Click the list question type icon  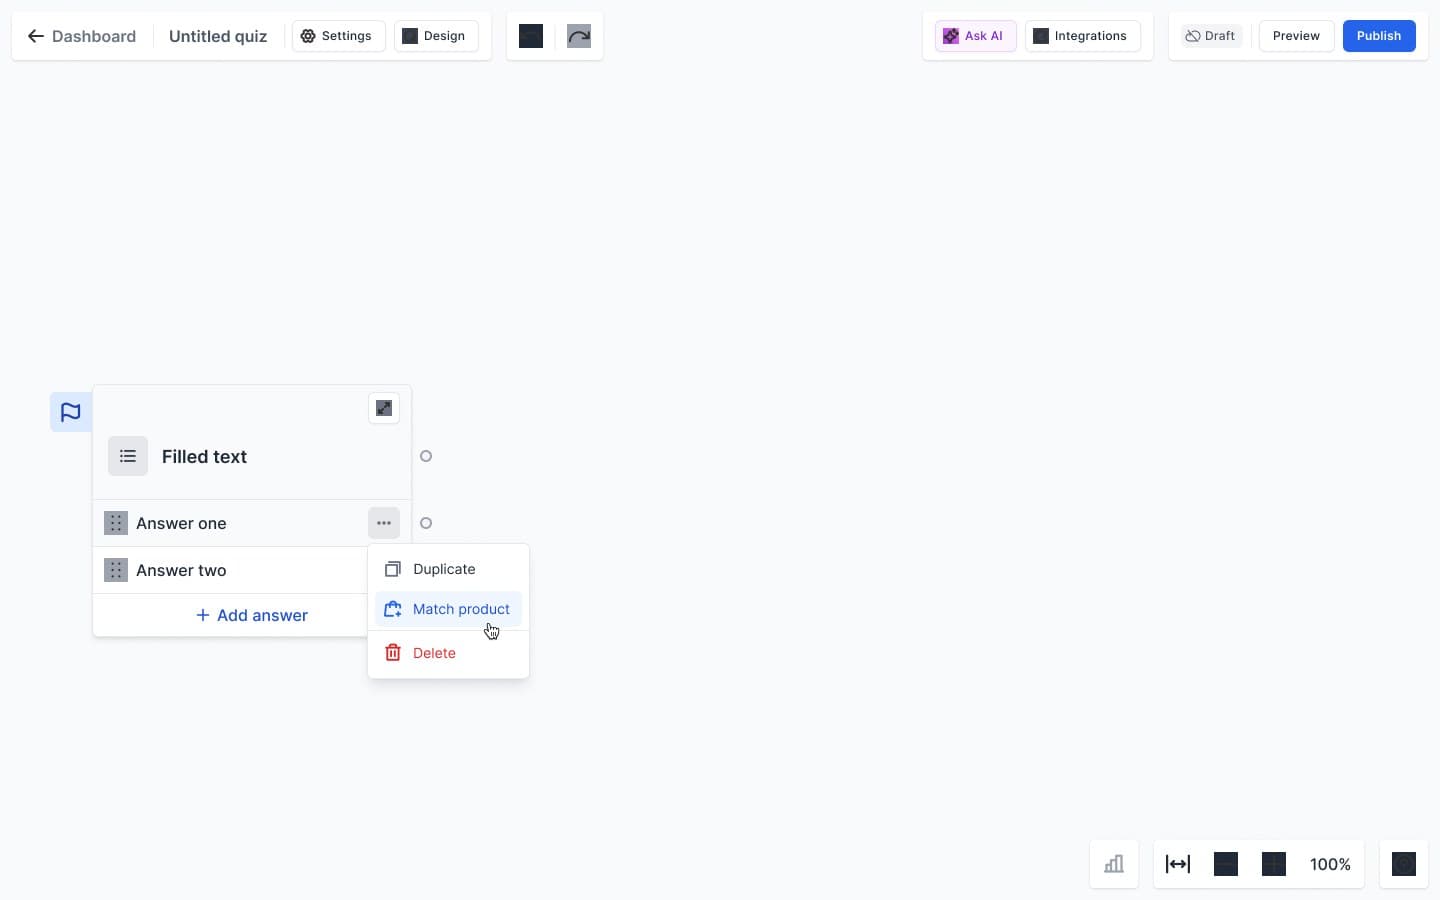click(128, 456)
